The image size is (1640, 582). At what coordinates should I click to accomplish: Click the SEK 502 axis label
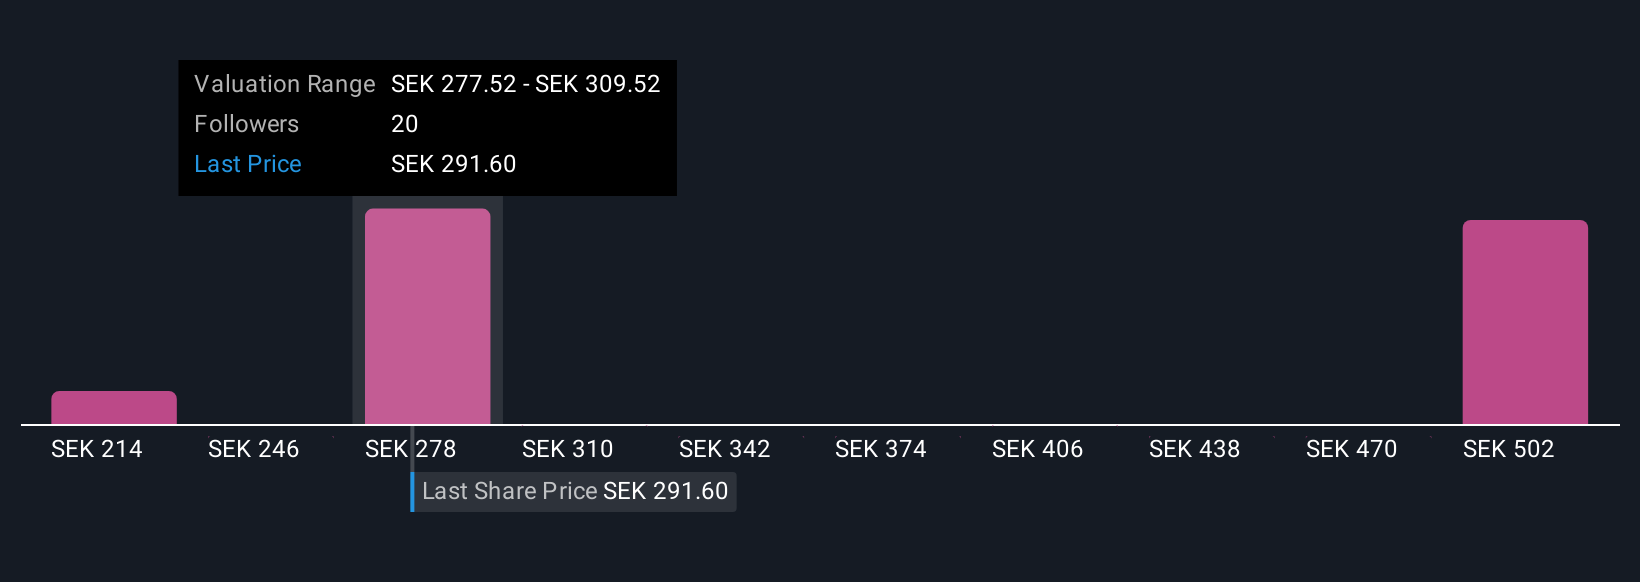click(1509, 449)
